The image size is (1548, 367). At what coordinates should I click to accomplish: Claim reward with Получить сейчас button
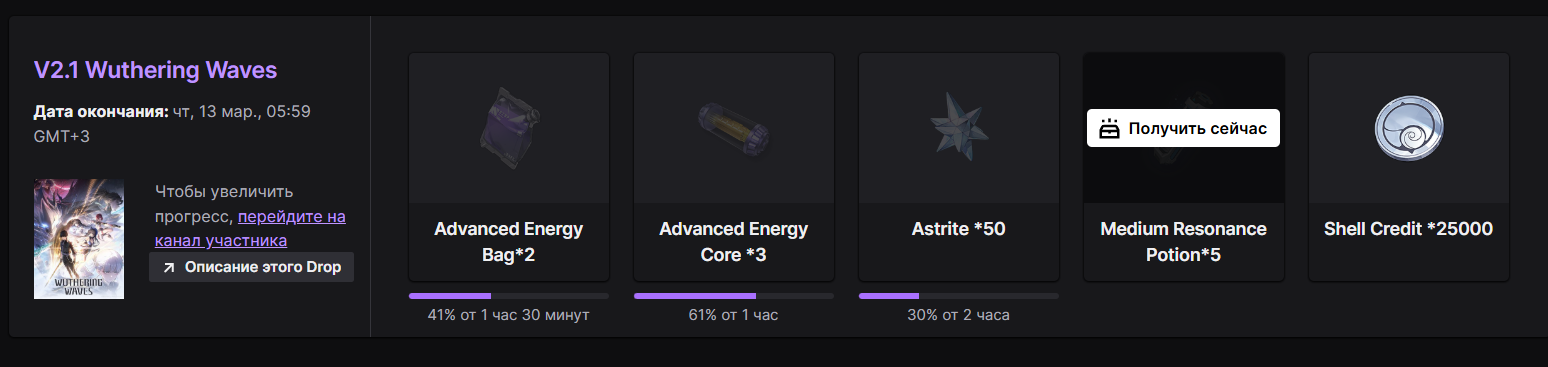pyautogui.click(x=1183, y=128)
